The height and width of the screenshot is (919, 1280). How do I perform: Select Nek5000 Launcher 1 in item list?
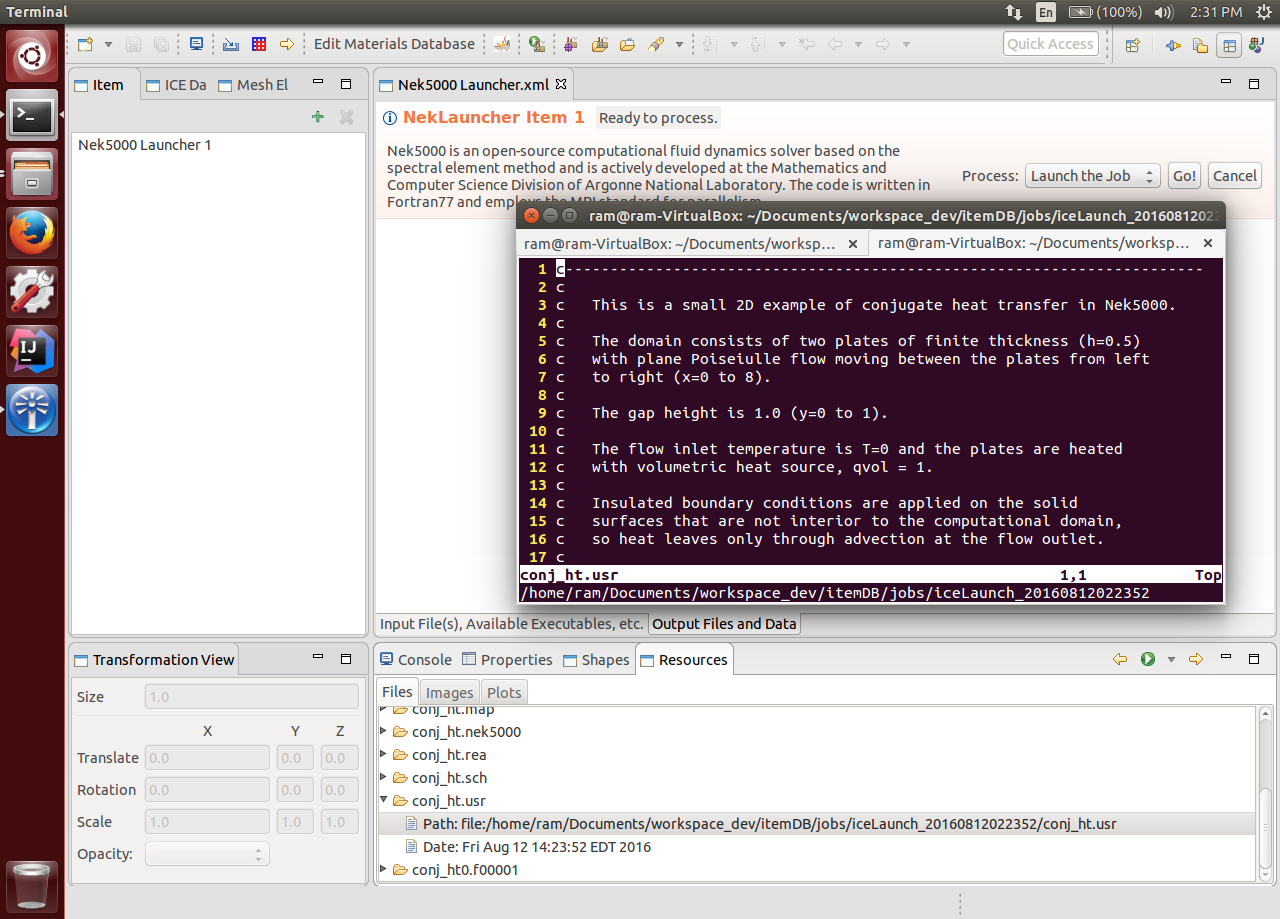[x=145, y=145]
